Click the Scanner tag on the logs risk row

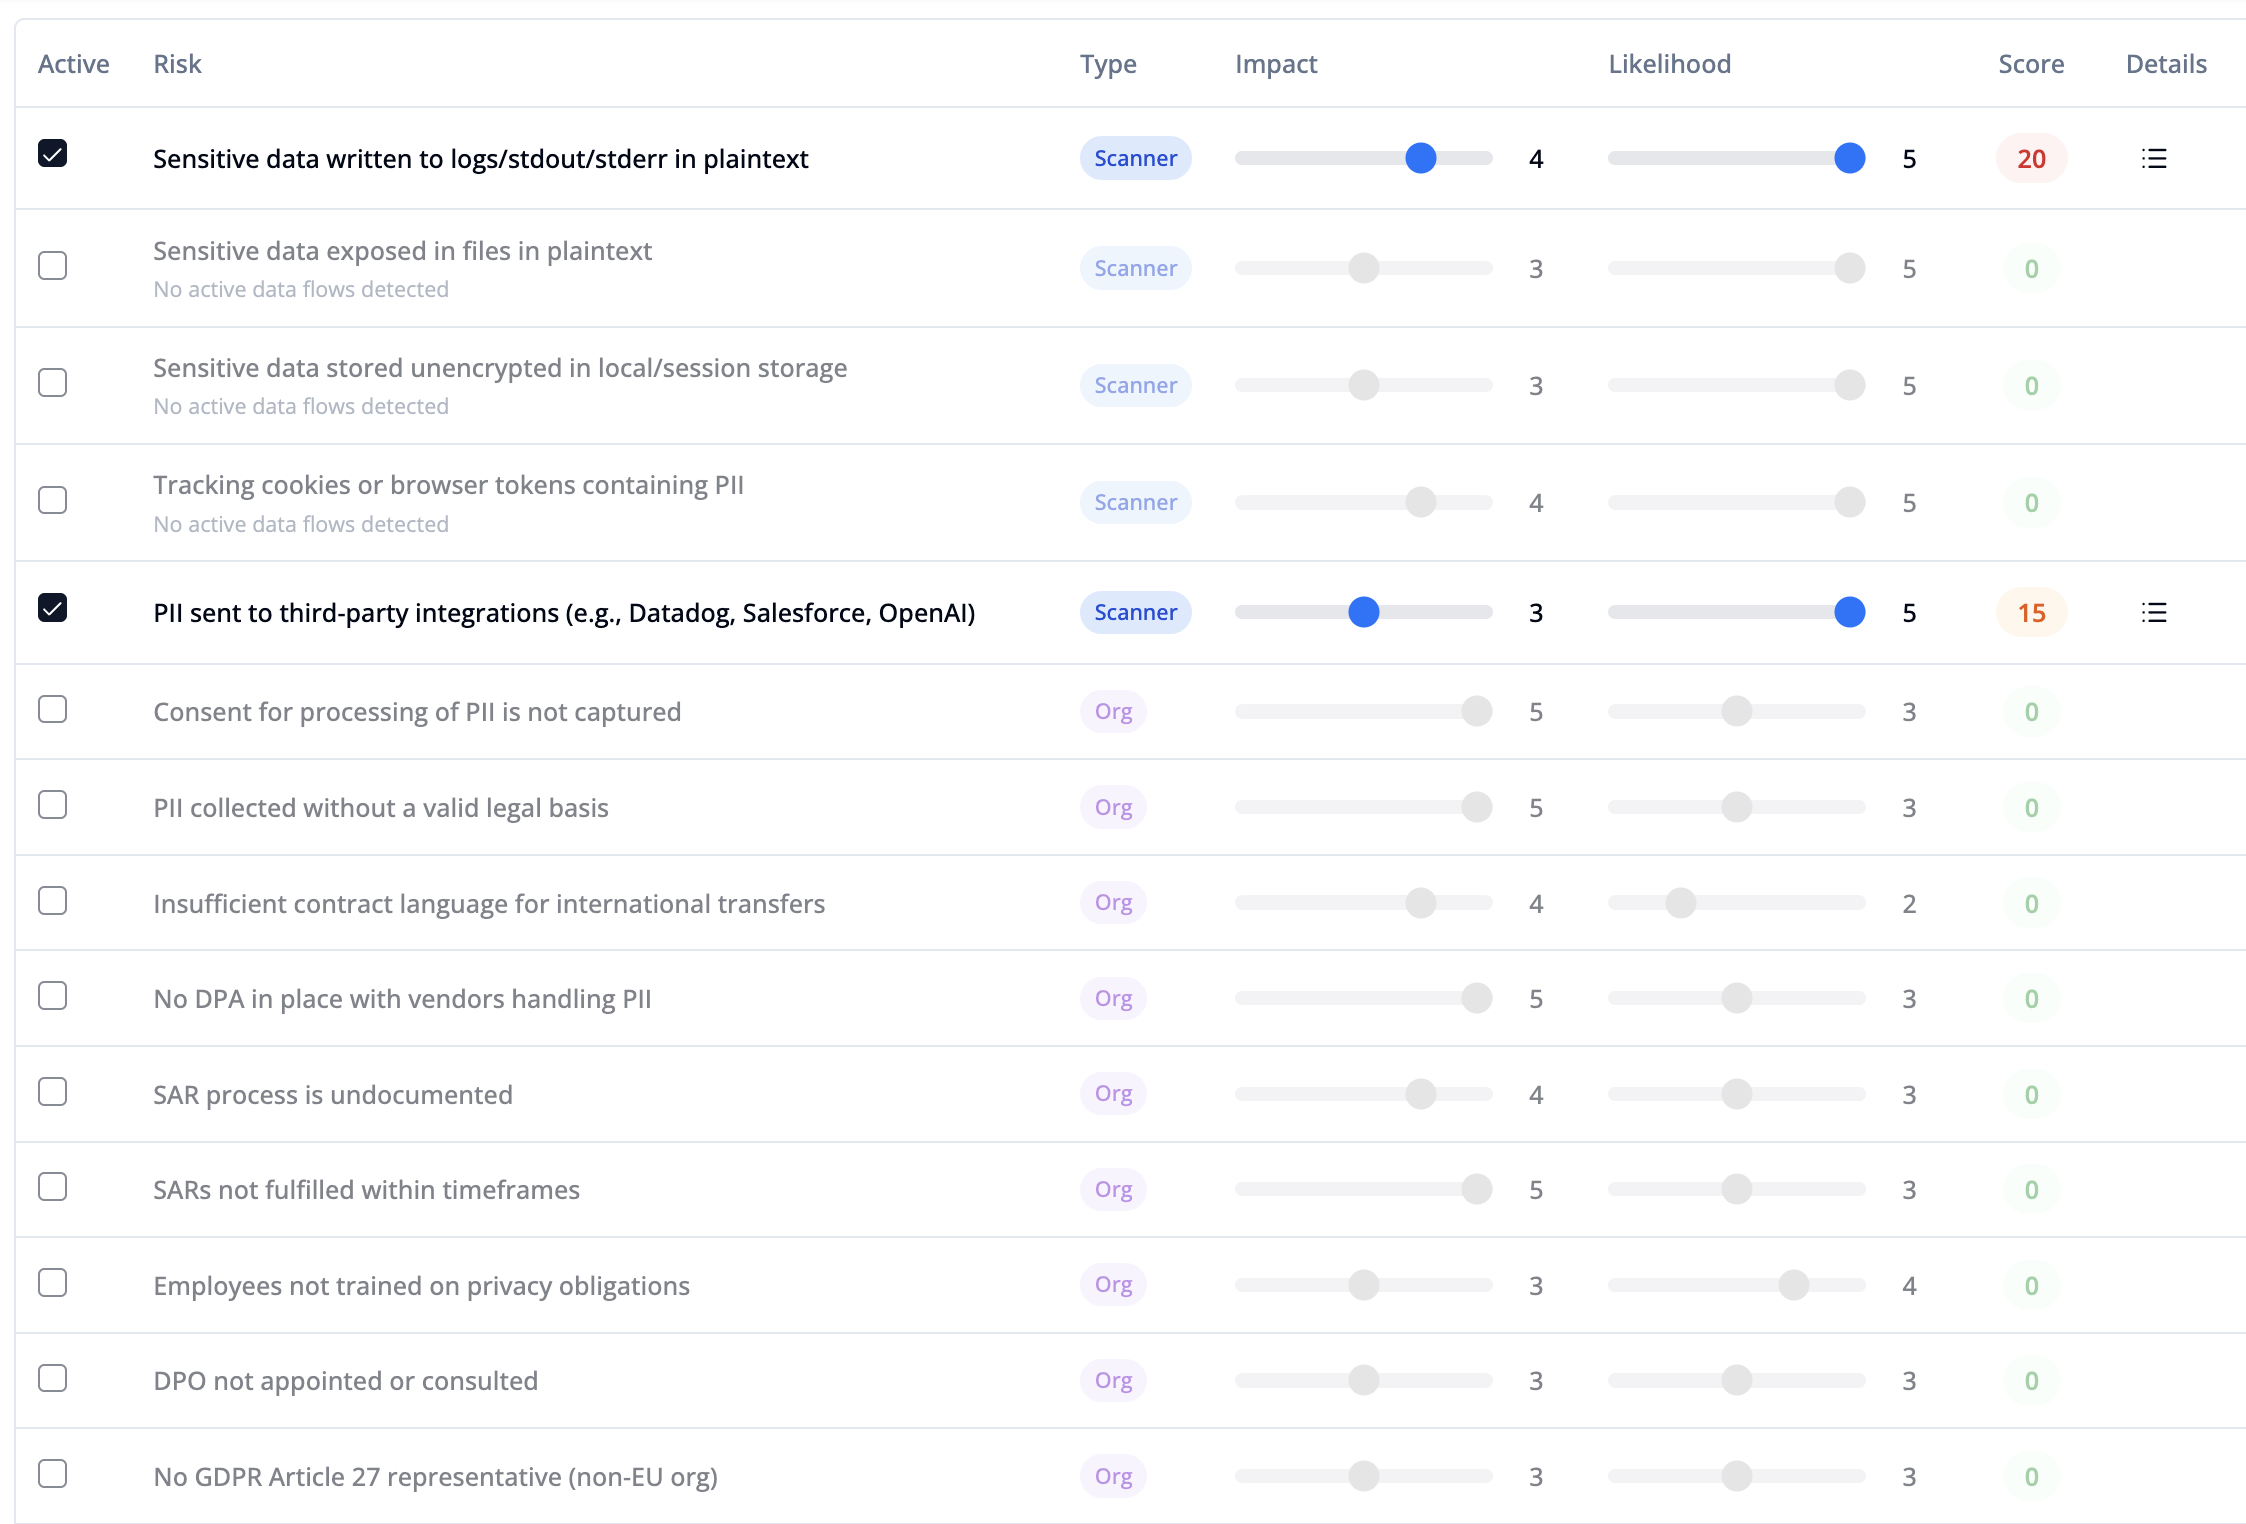click(x=1135, y=158)
